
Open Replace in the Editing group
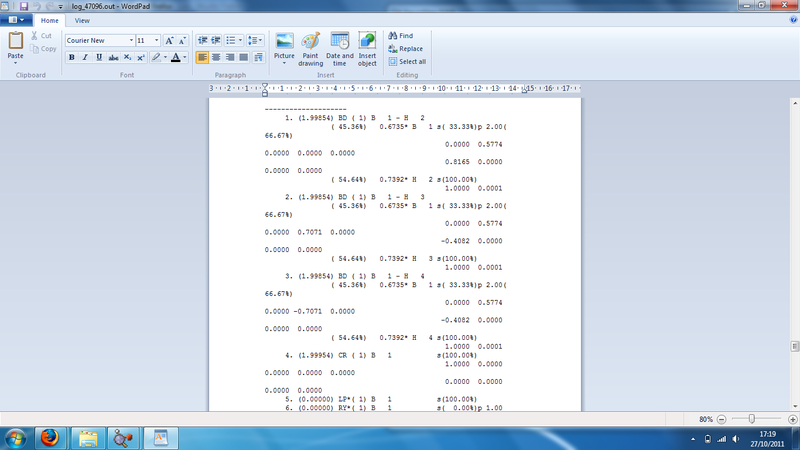pos(406,49)
